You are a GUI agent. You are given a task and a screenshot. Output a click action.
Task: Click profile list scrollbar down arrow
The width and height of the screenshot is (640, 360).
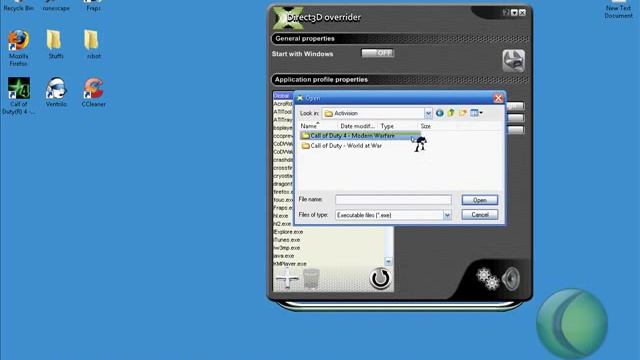[389, 262]
